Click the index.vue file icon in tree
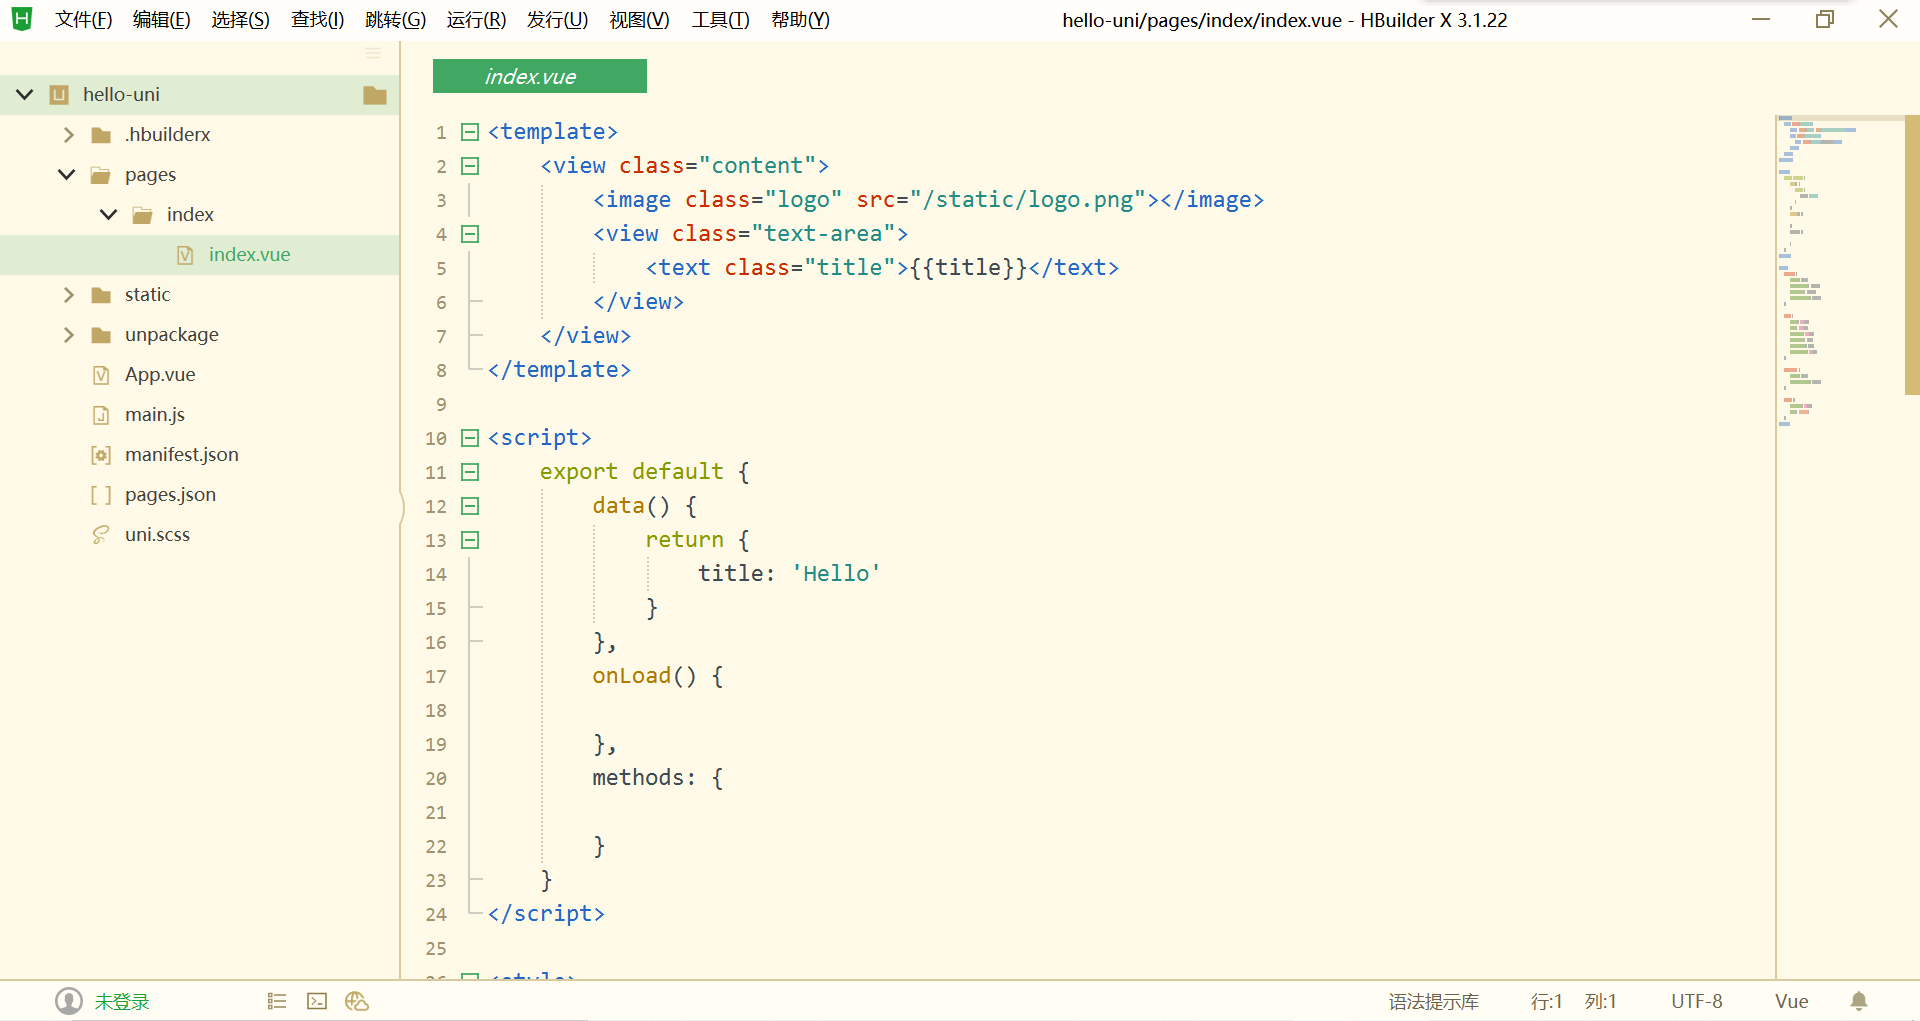Screen dimensions: 1920x1021 (185, 255)
